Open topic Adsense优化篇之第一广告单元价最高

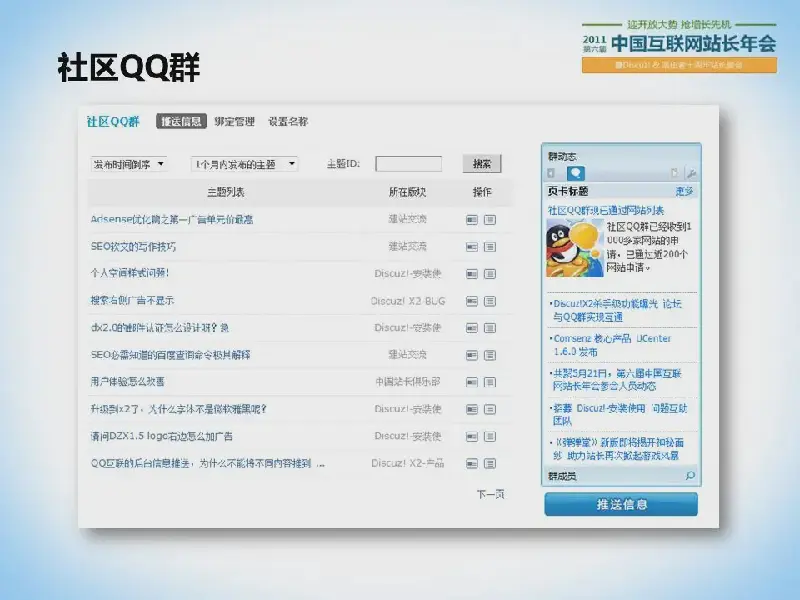[171, 219]
